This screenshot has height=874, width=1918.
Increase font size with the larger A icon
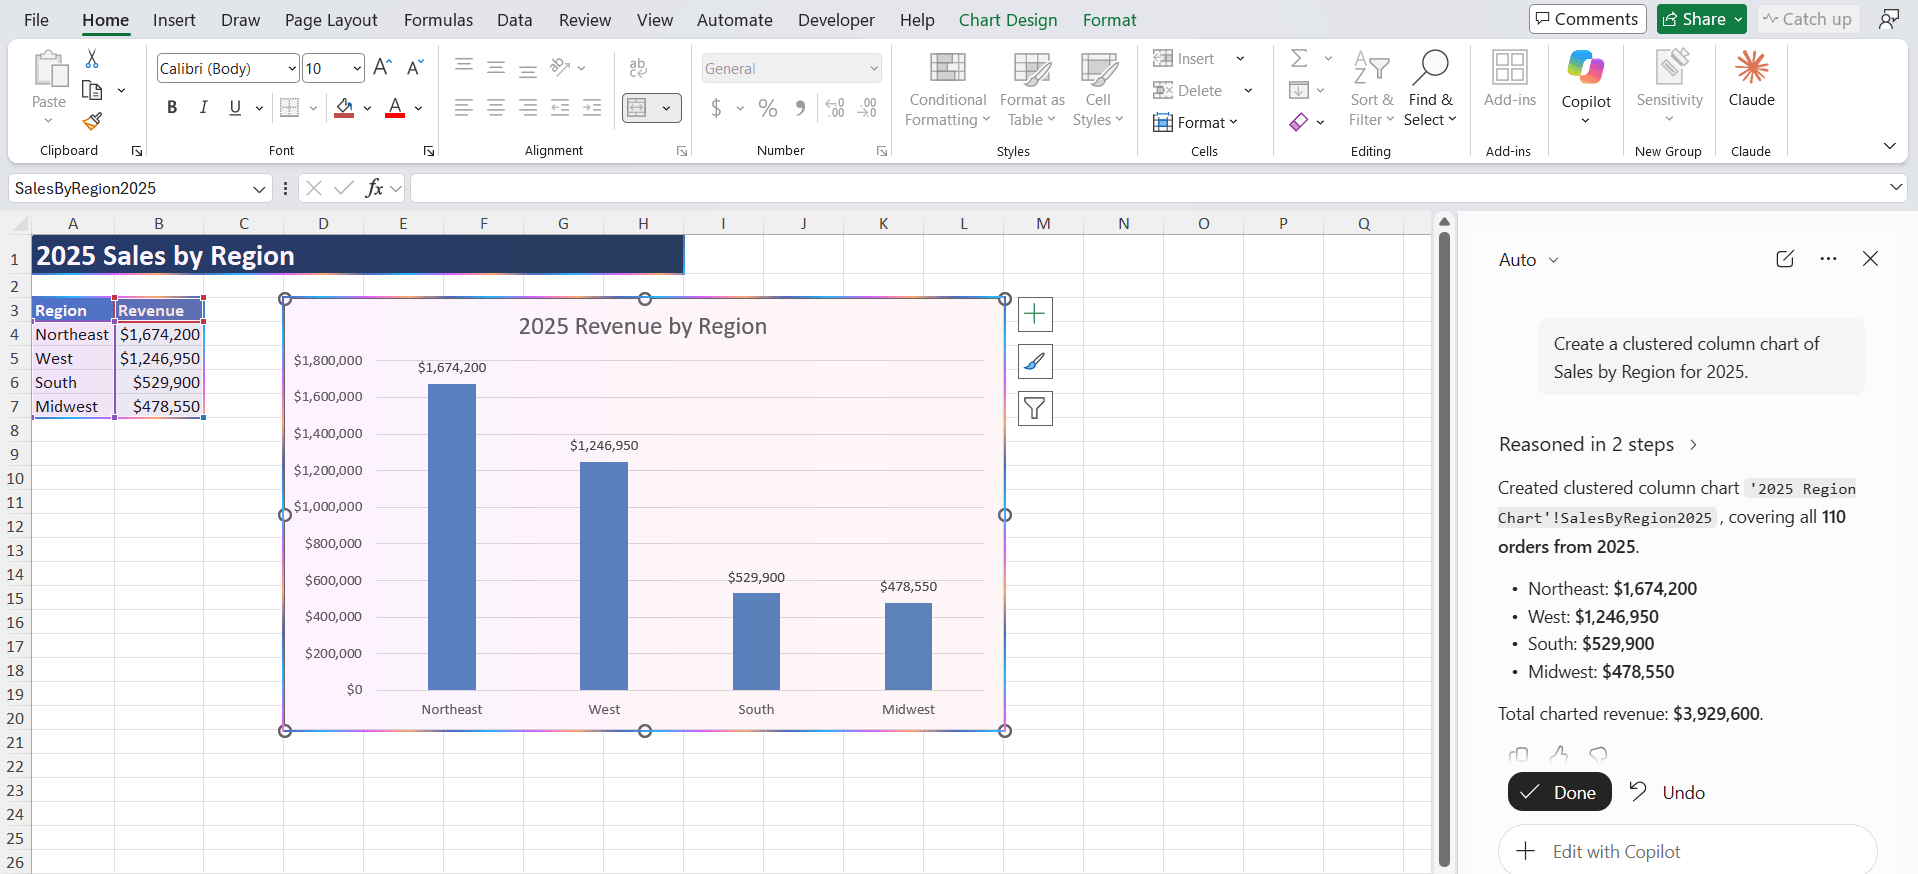382,68
